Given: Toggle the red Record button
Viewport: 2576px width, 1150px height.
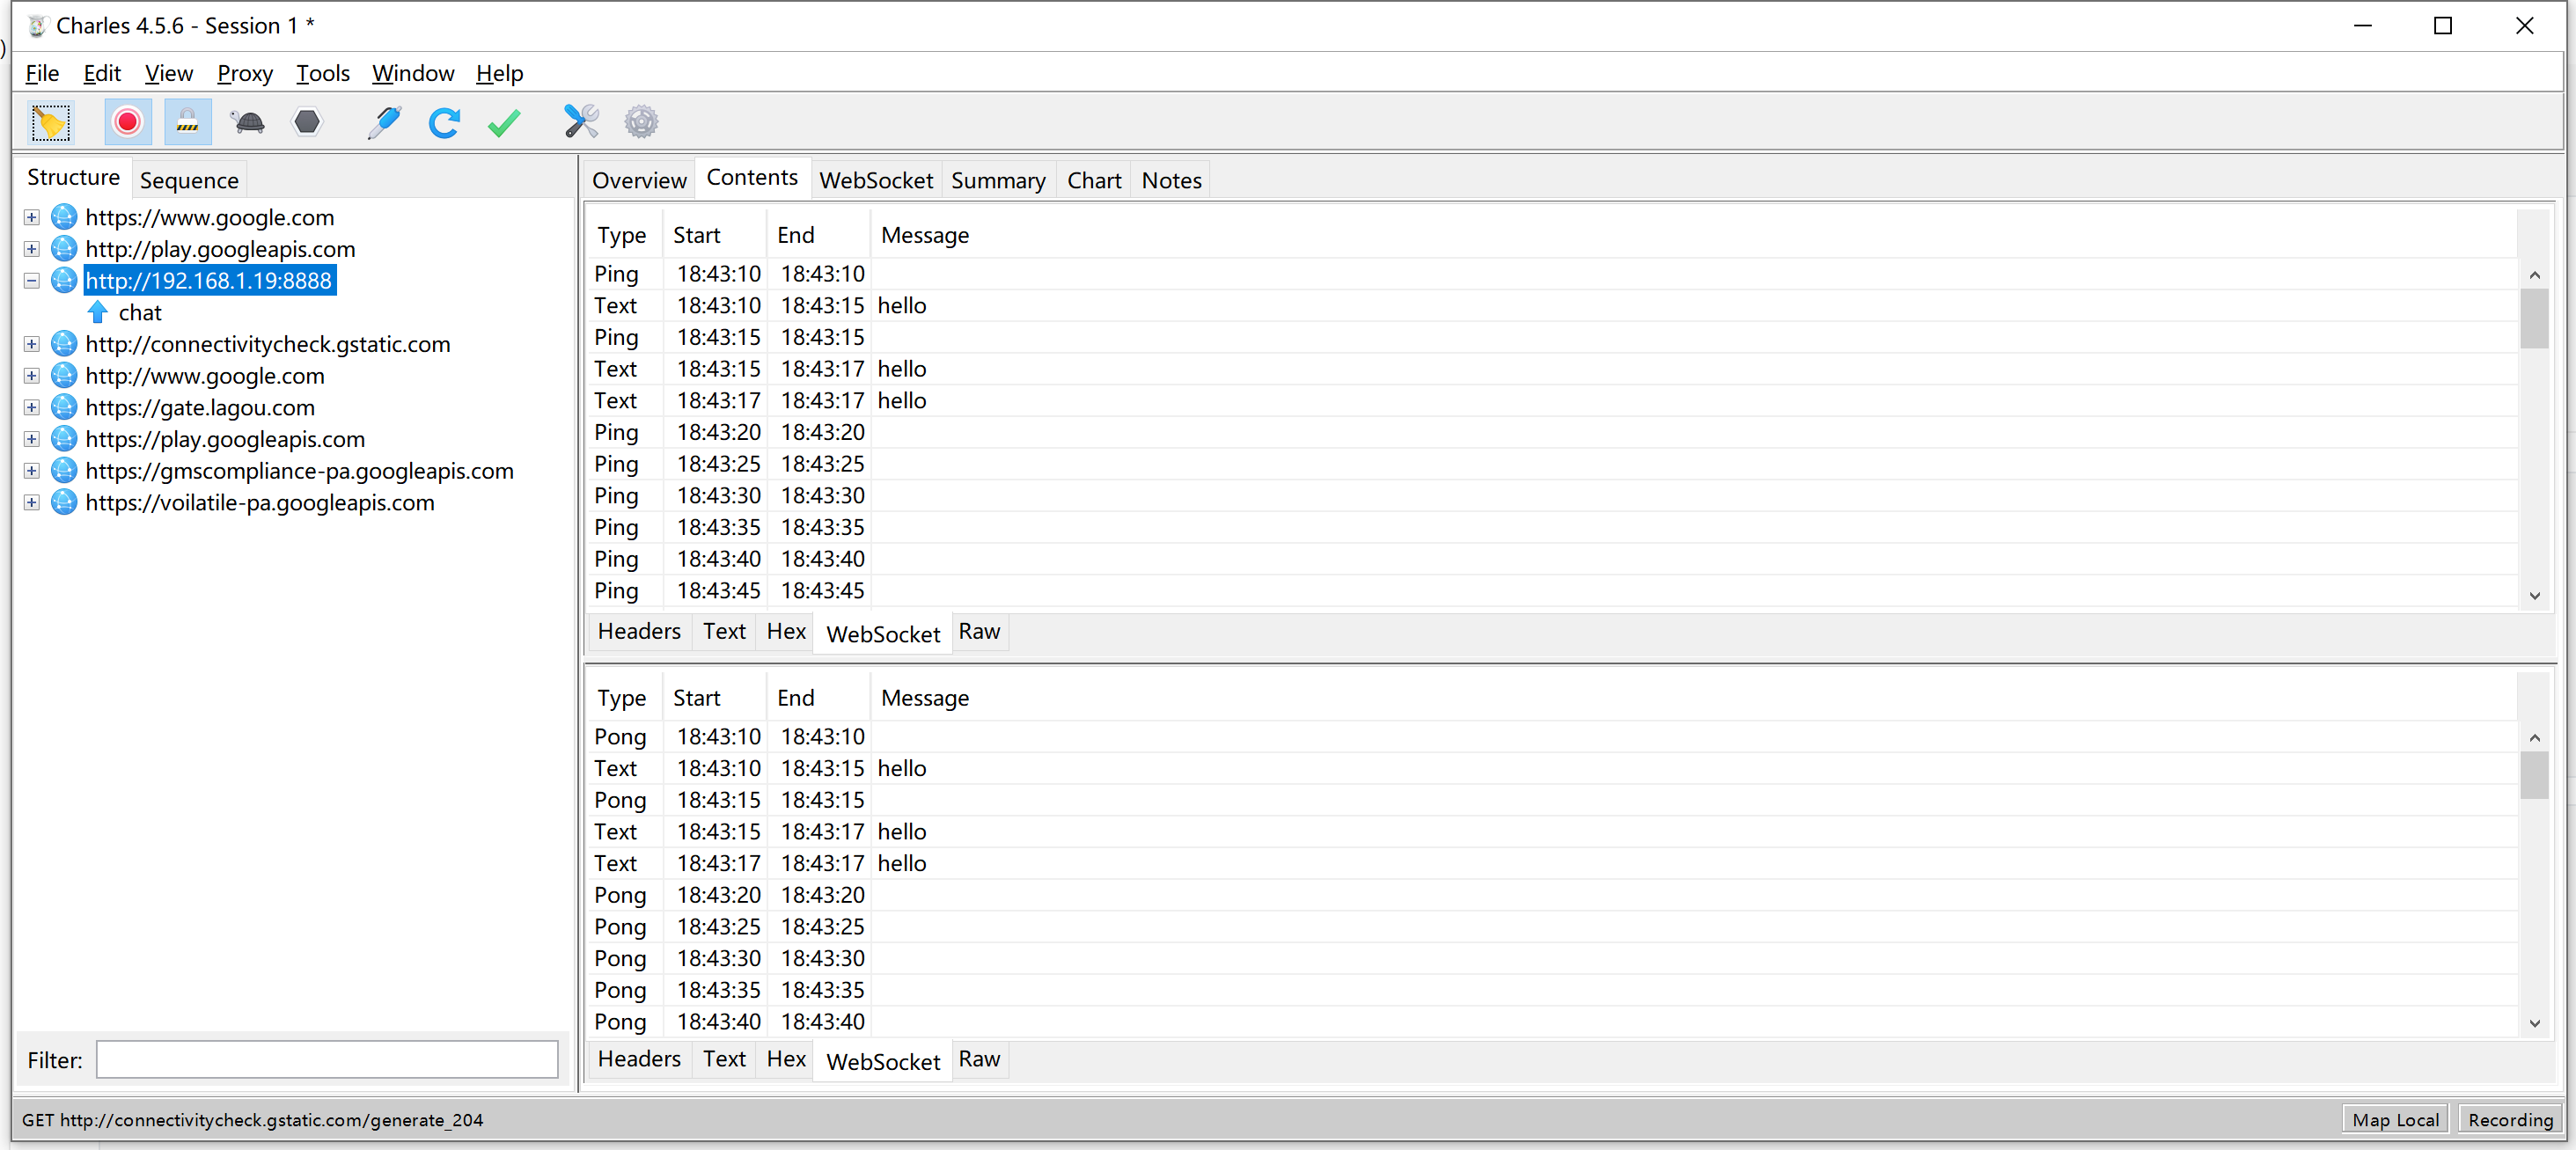Looking at the screenshot, I should 127,122.
